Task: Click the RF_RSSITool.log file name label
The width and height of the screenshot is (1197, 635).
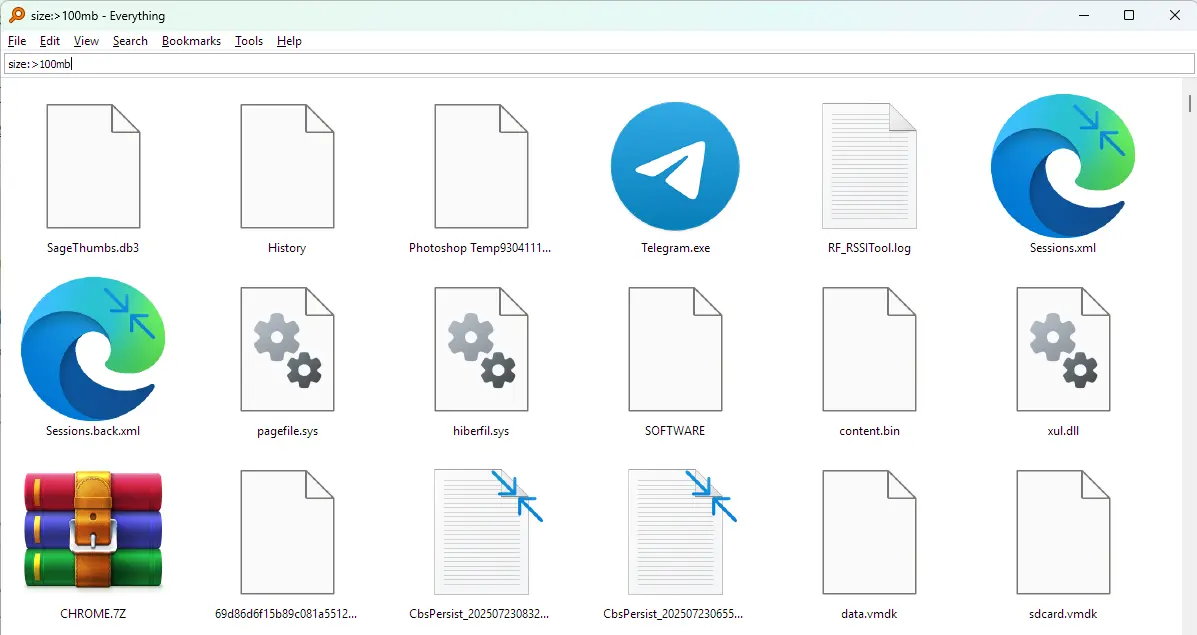Action: pos(869,248)
